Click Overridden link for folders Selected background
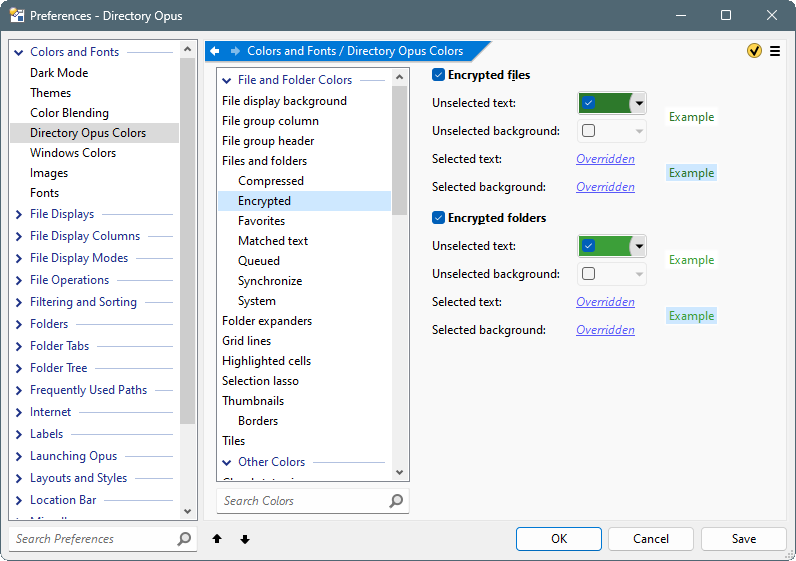 [605, 330]
